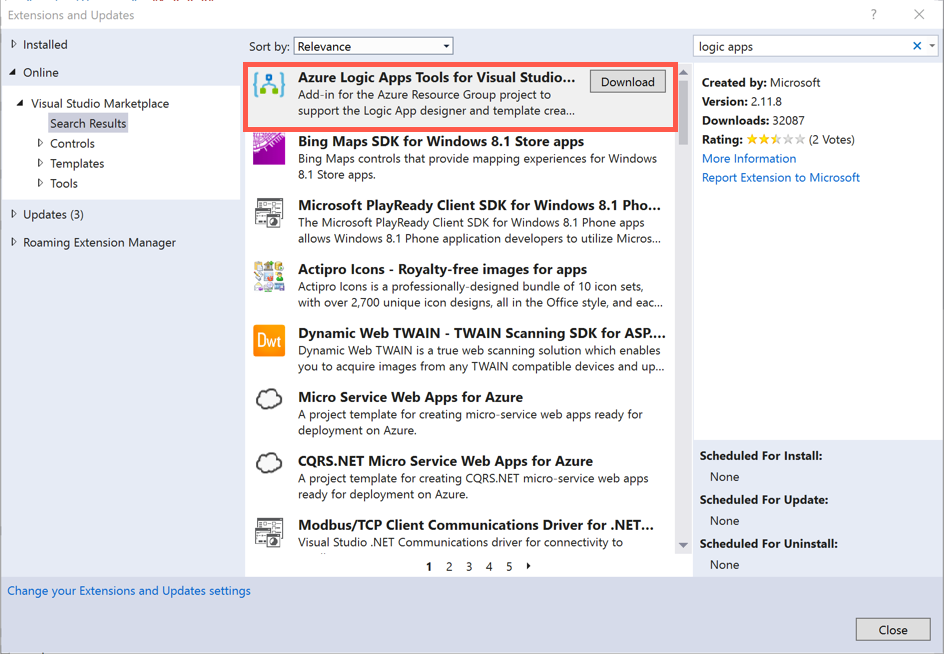Click the results list scrollbar thumb

pos(683,113)
